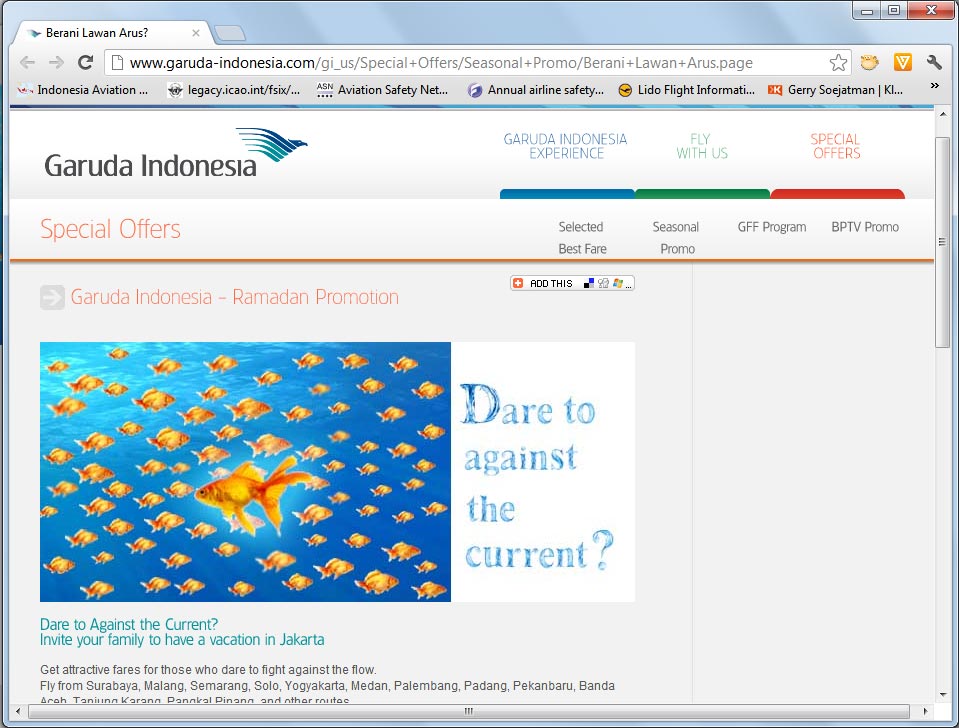Open the wrench settings menu
959x728 pixels.
934,62
